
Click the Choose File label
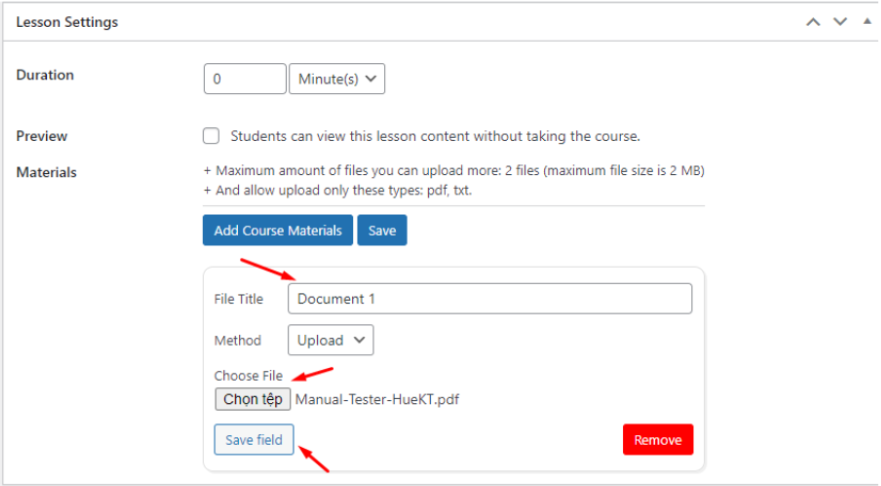248,375
